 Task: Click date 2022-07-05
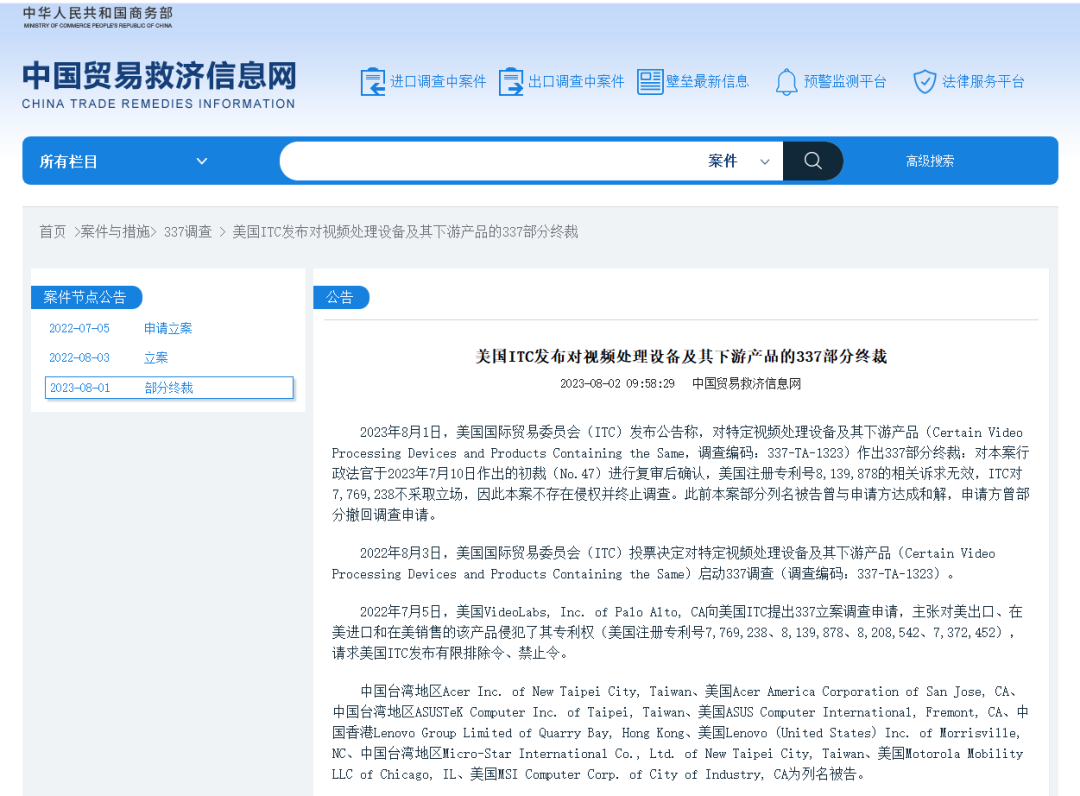pos(79,328)
